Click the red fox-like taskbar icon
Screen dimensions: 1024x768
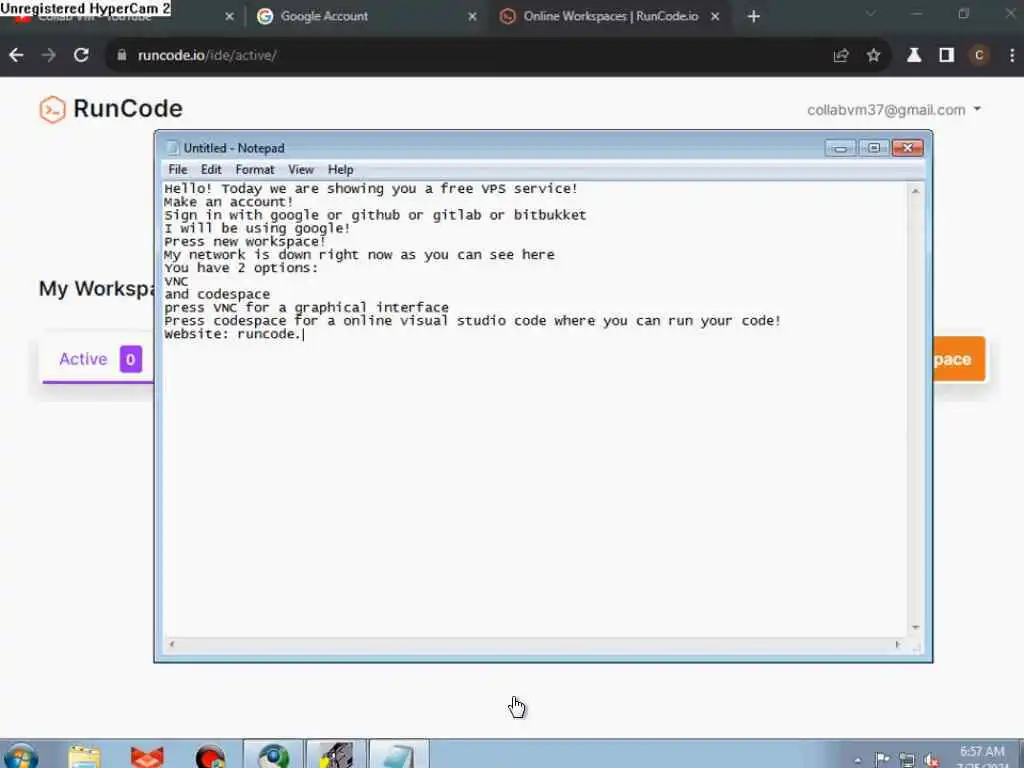click(x=147, y=756)
